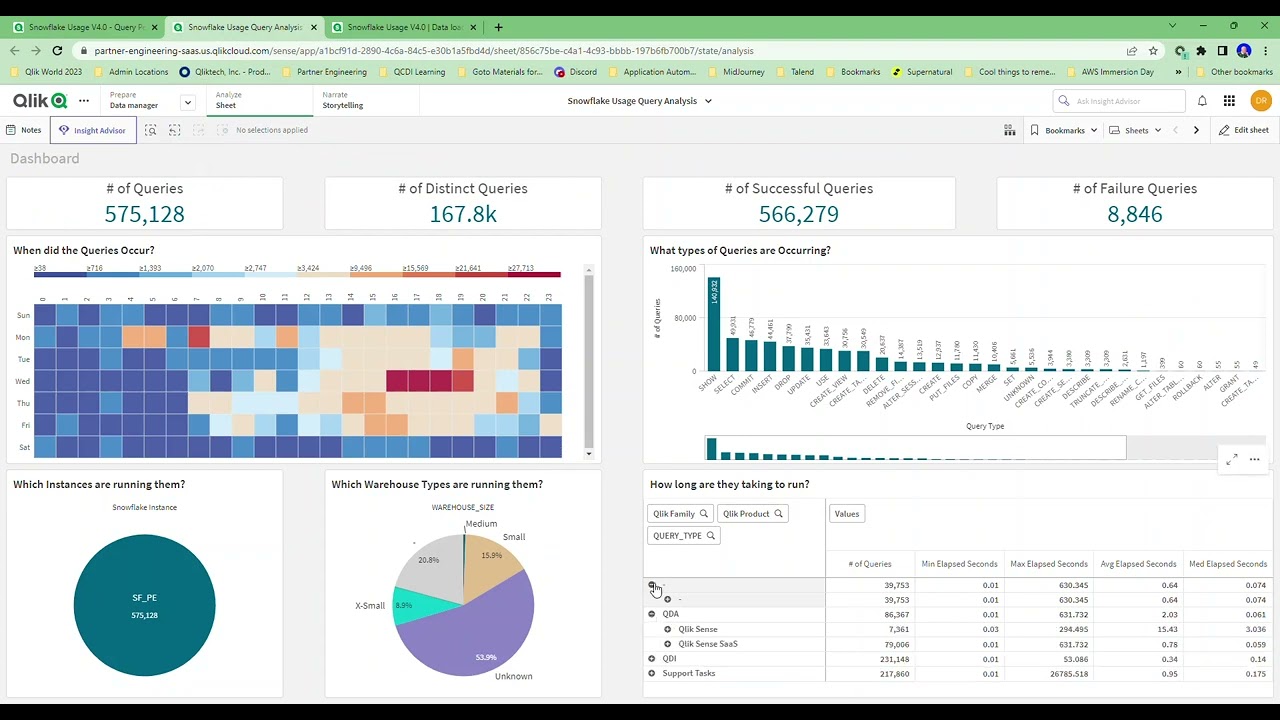Search the Qlik Family dimension

coord(703,514)
